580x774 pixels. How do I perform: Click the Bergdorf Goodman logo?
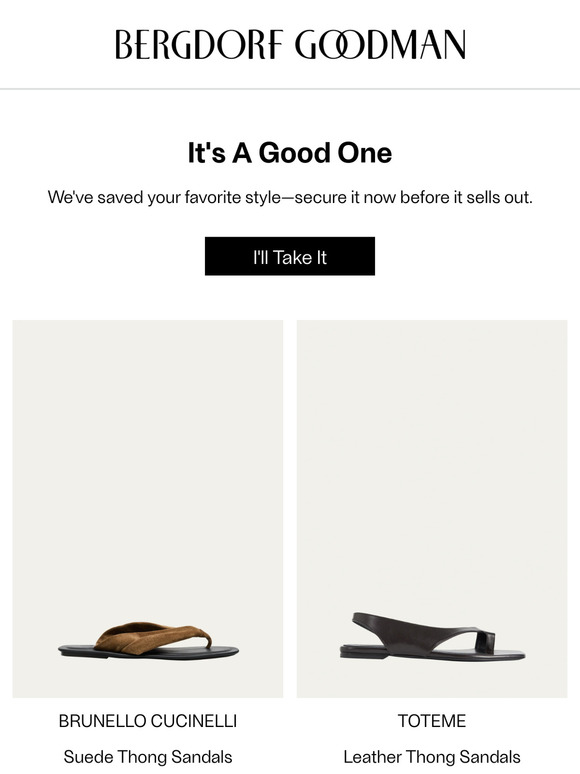pos(290,44)
